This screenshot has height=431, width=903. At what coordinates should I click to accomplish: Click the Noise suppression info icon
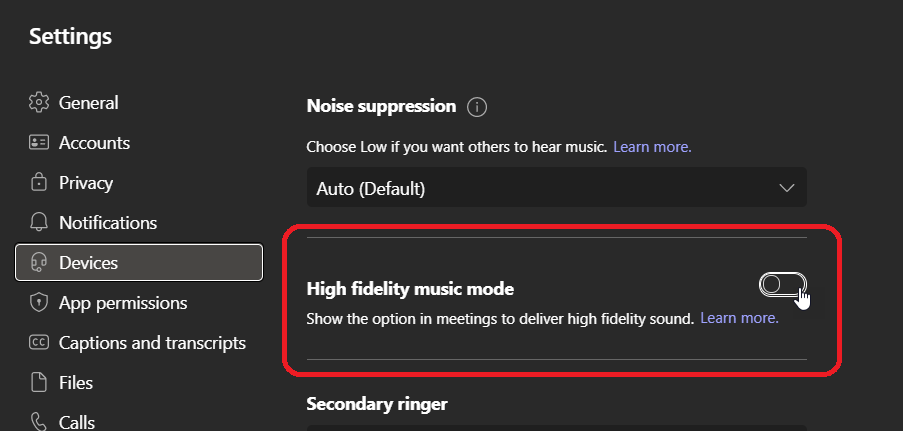tap(477, 107)
